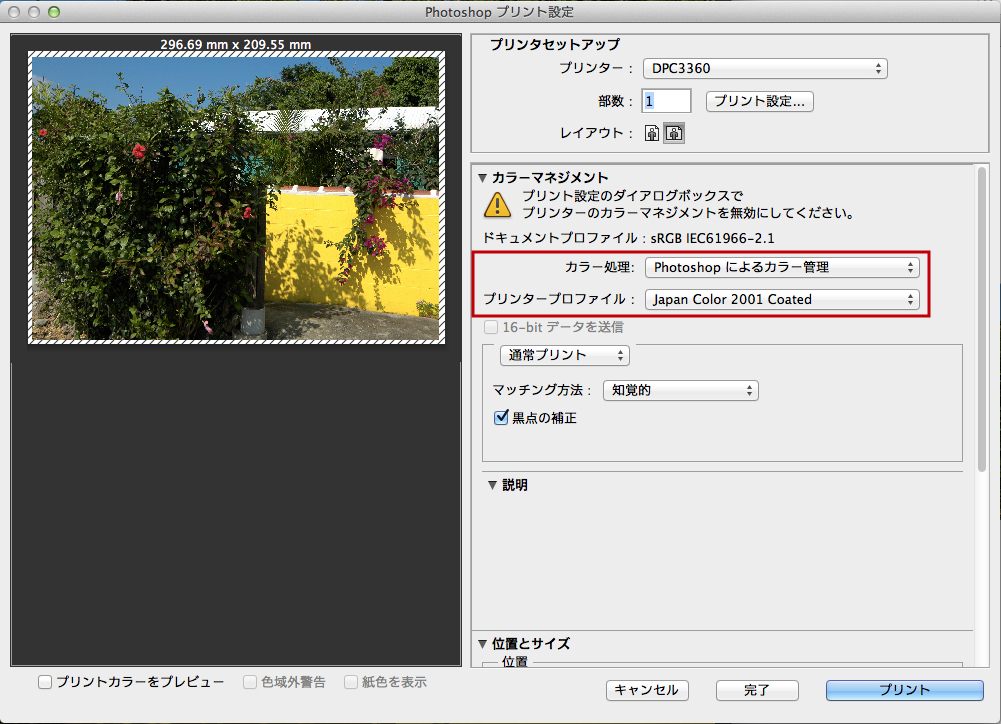The image size is (1001, 724).
Task: Collapse the カラーマネジメント section
Action: (483, 178)
